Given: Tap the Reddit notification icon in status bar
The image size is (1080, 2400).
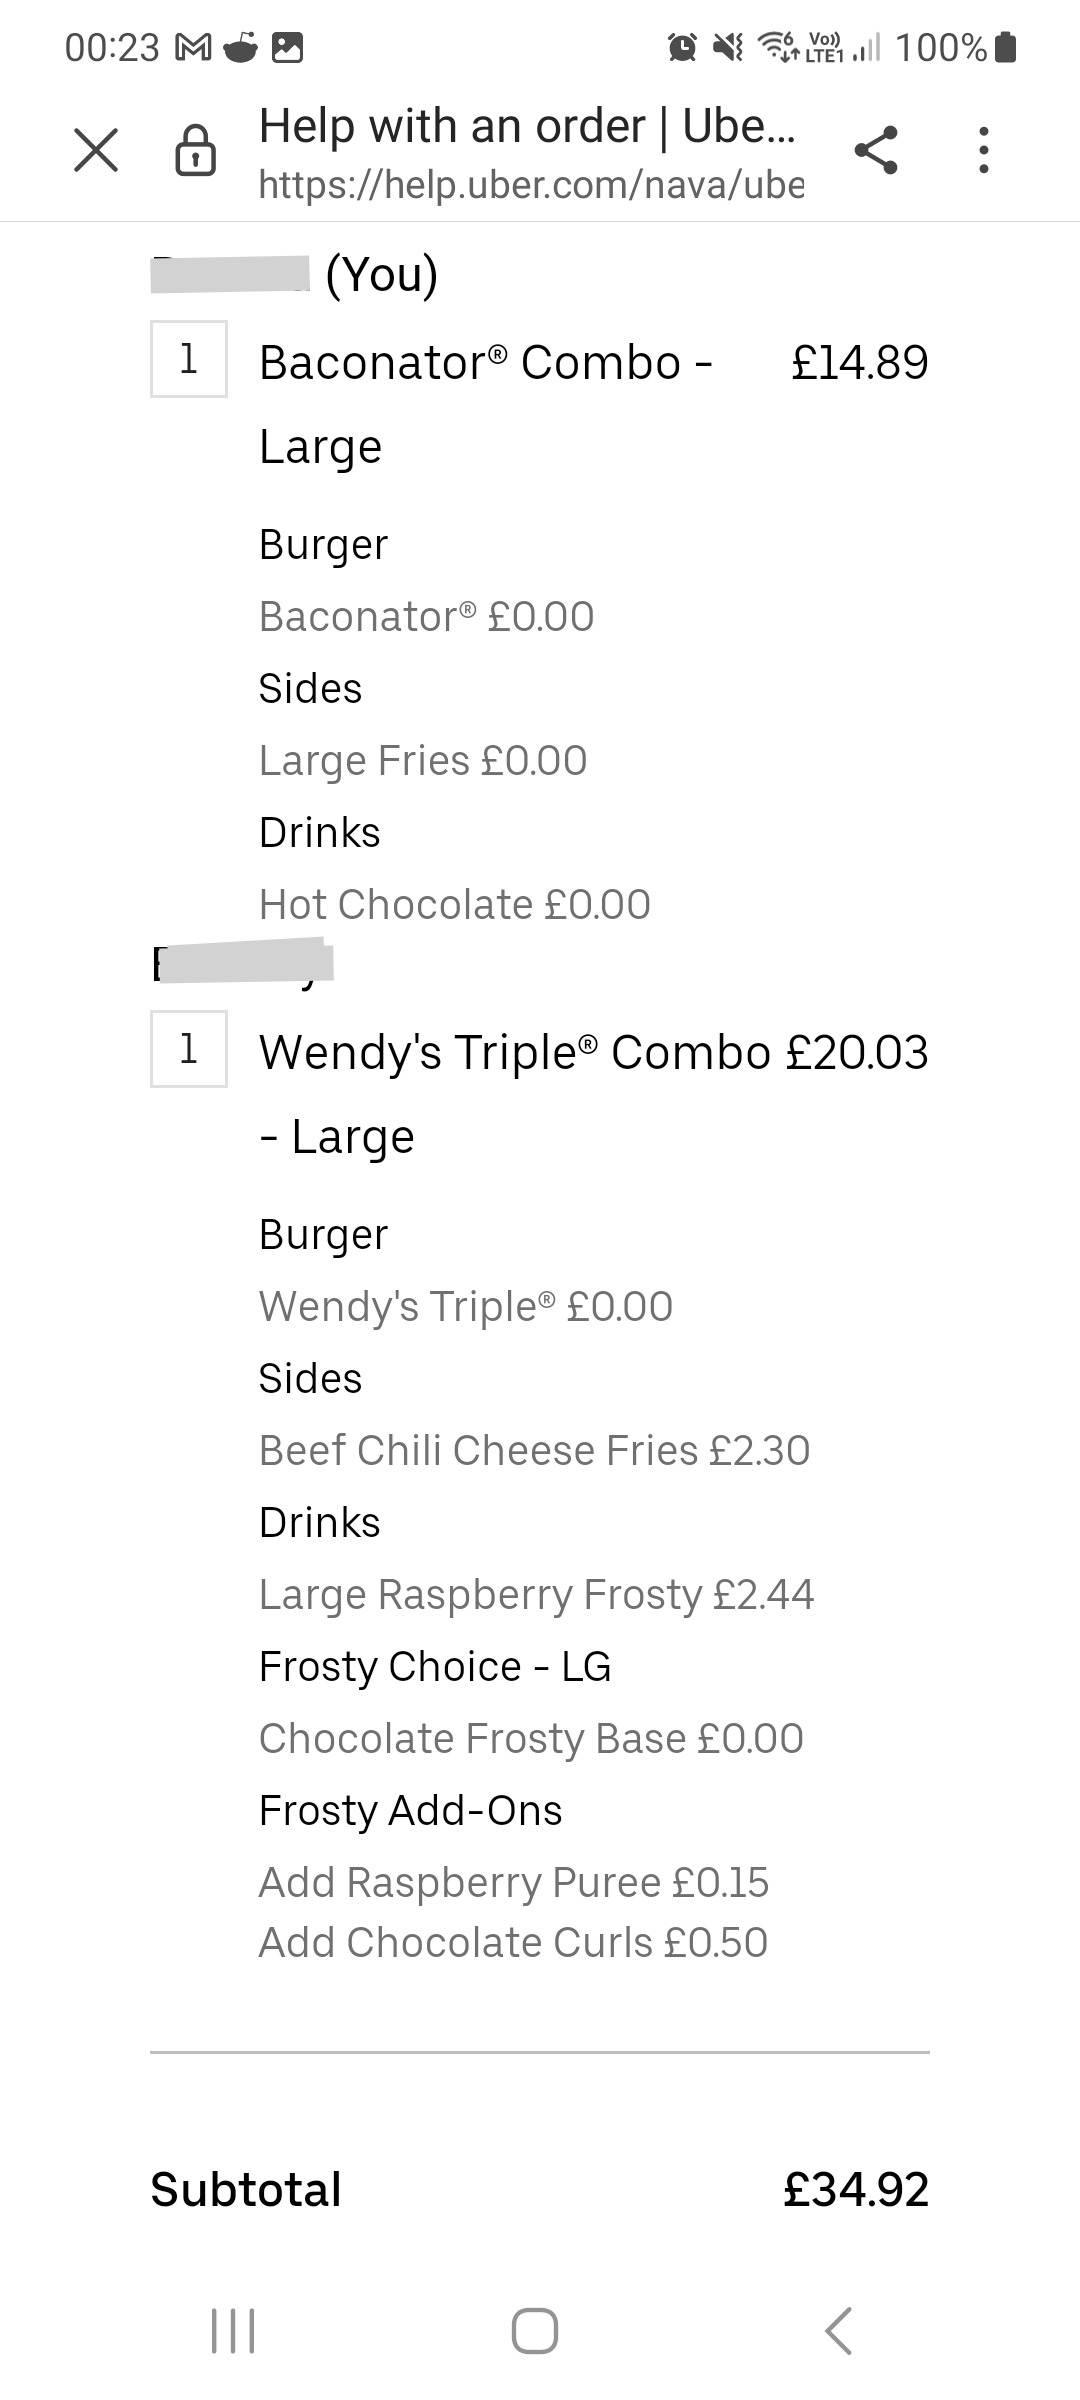Looking at the screenshot, I should pyautogui.click(x=241, y=47).
